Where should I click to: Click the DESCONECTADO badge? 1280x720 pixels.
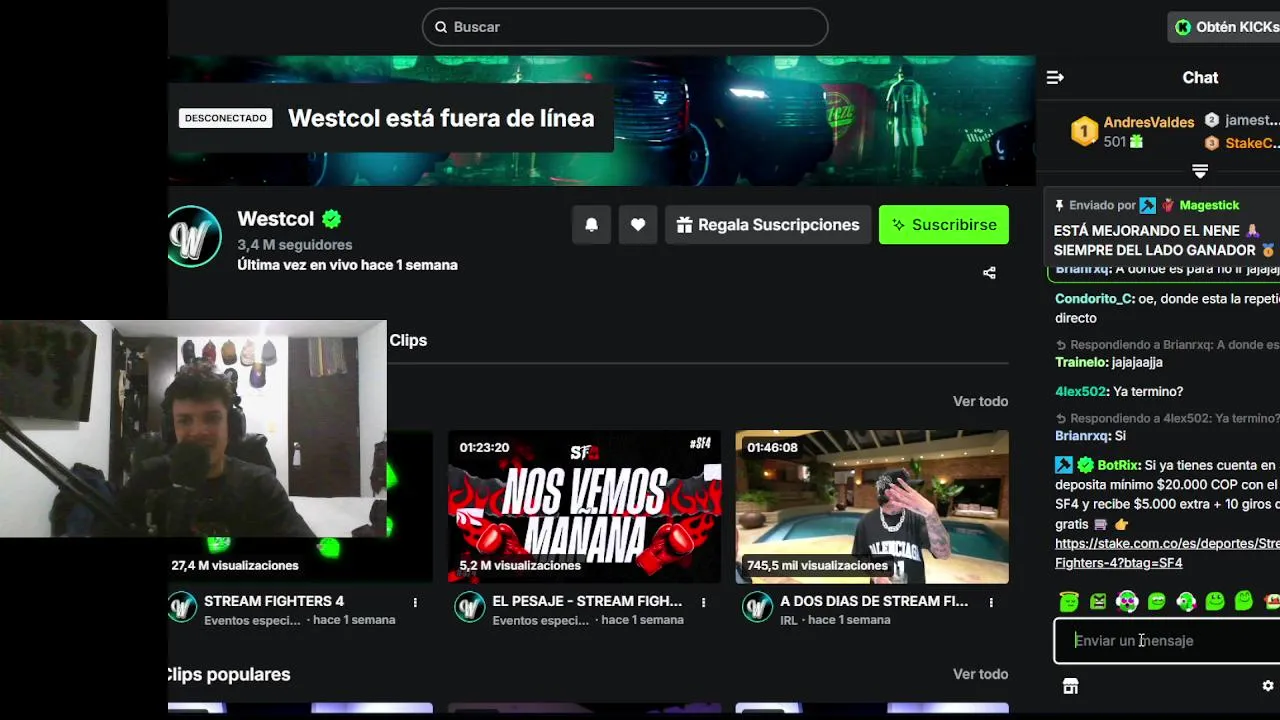click(x=226, y=118)
